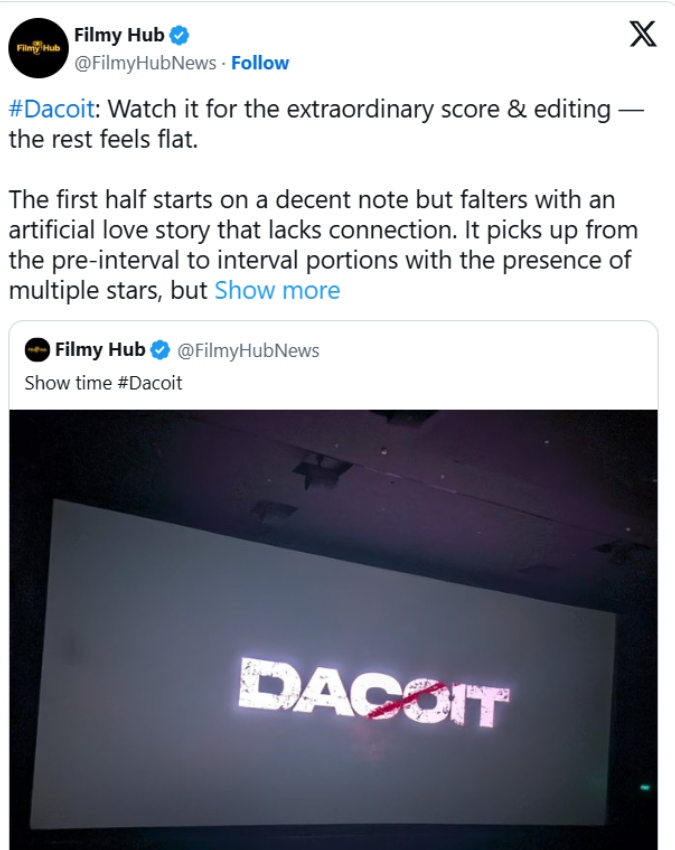Expand the post with Show more
Image resolution: width=675 pixels, height=850 pixels.
[x=277, y=291]
